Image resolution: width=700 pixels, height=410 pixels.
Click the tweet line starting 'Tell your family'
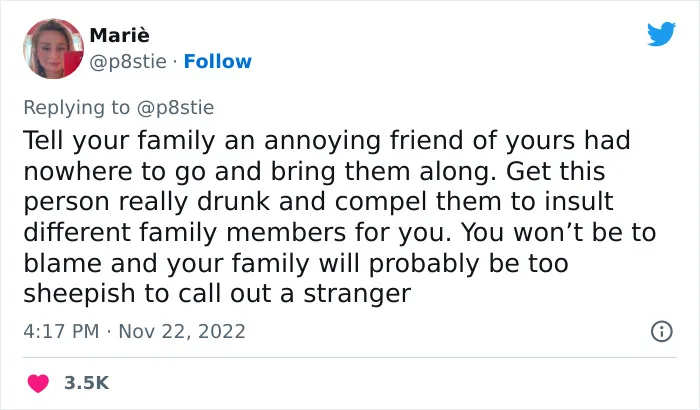327,140
